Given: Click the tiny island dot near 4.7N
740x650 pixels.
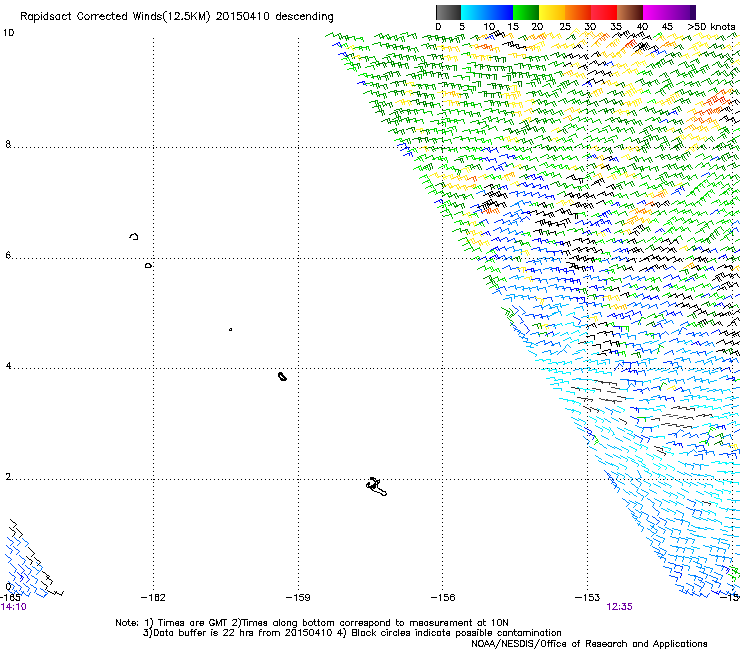Looking at the screenshot, I should click(230, 329).
